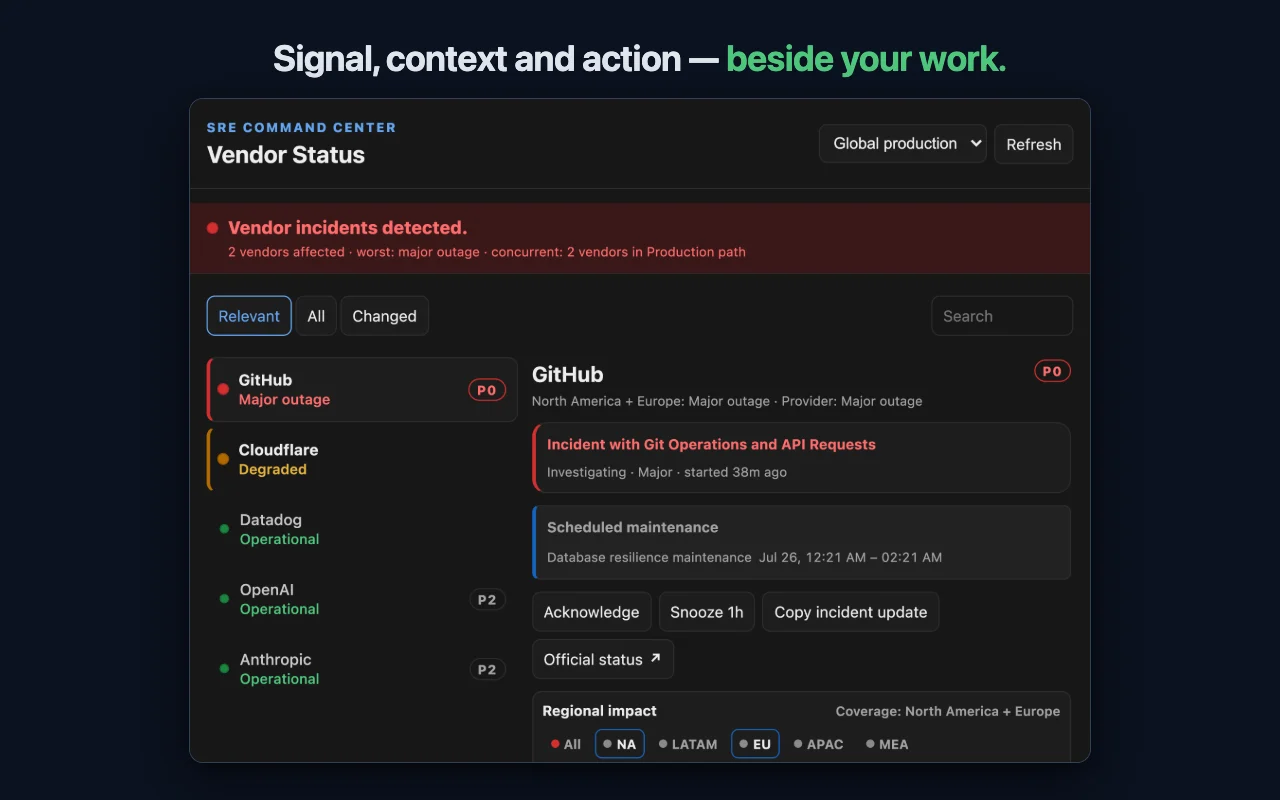Click the SRE COMMAND CENTER label
This screenshot has height=800, width=1280.
click(302, 127)
